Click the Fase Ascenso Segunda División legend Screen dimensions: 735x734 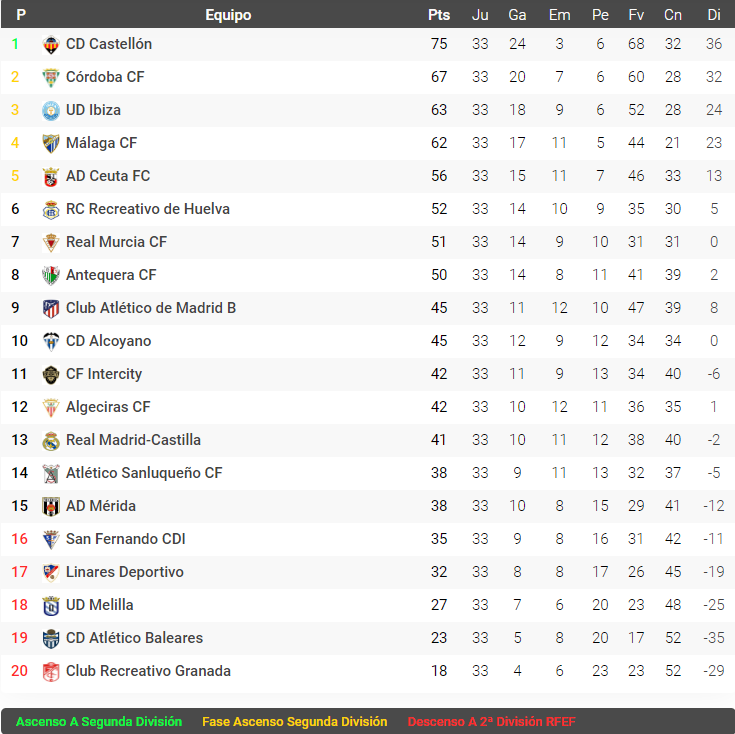pos(294,721)
